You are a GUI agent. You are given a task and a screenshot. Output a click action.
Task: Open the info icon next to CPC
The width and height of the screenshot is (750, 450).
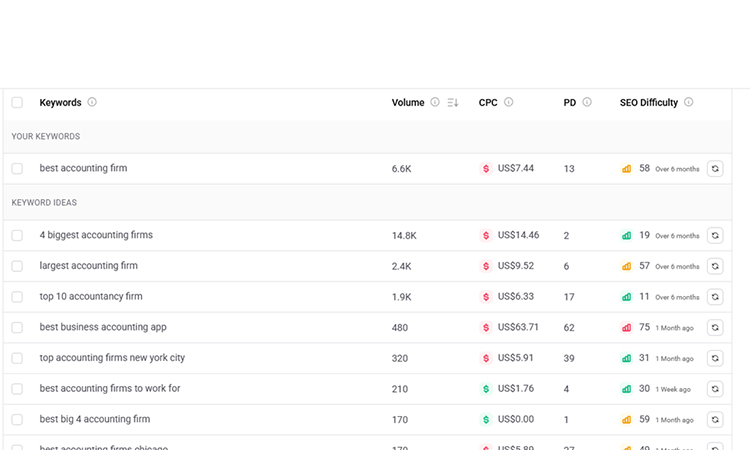(508, 102)
